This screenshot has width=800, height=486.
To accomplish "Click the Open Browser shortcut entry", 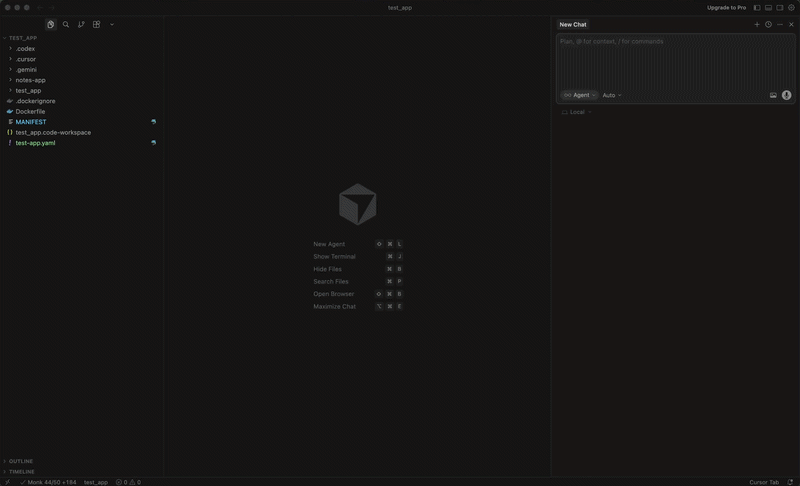I will 358,294.
